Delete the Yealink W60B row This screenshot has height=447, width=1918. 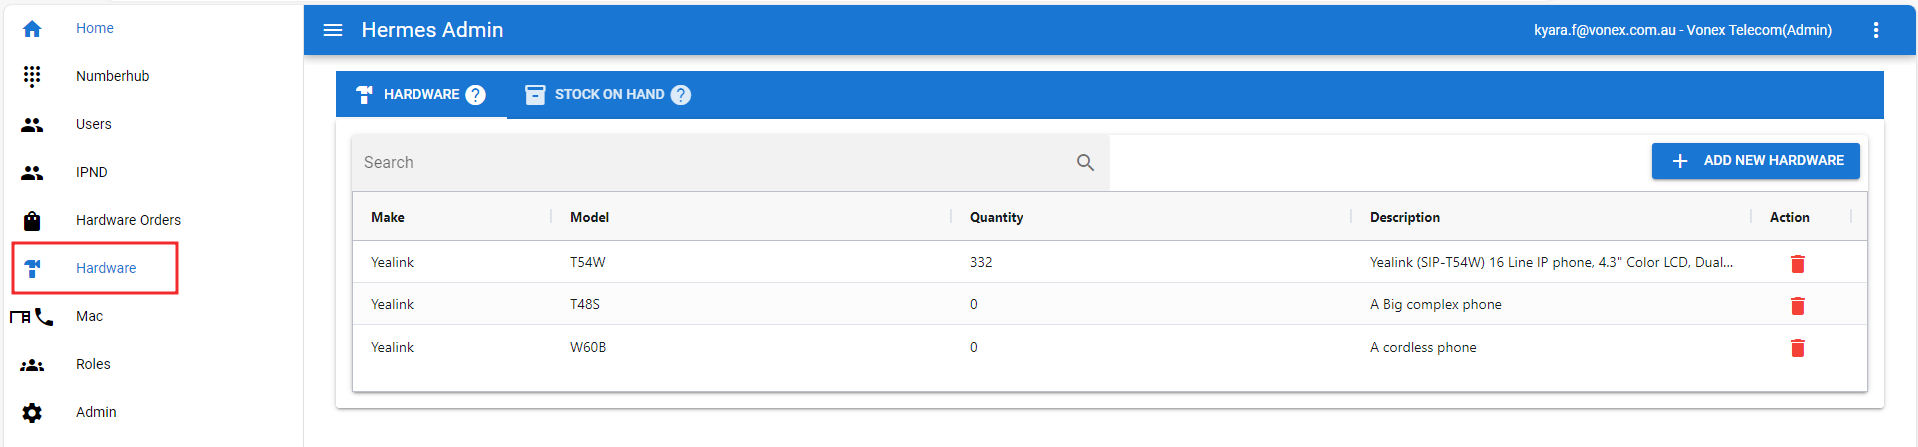(1797, 348)
